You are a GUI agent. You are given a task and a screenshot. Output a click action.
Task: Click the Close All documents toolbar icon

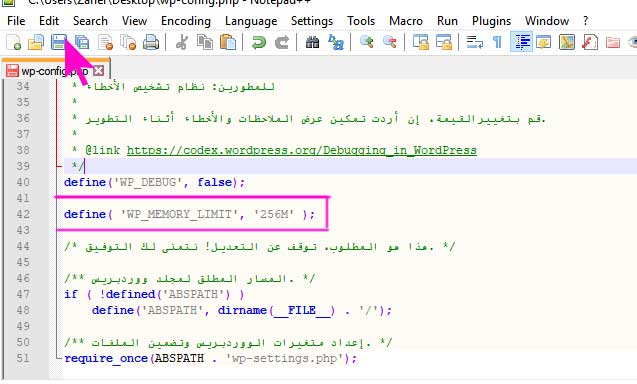click(x=128, y=42)
